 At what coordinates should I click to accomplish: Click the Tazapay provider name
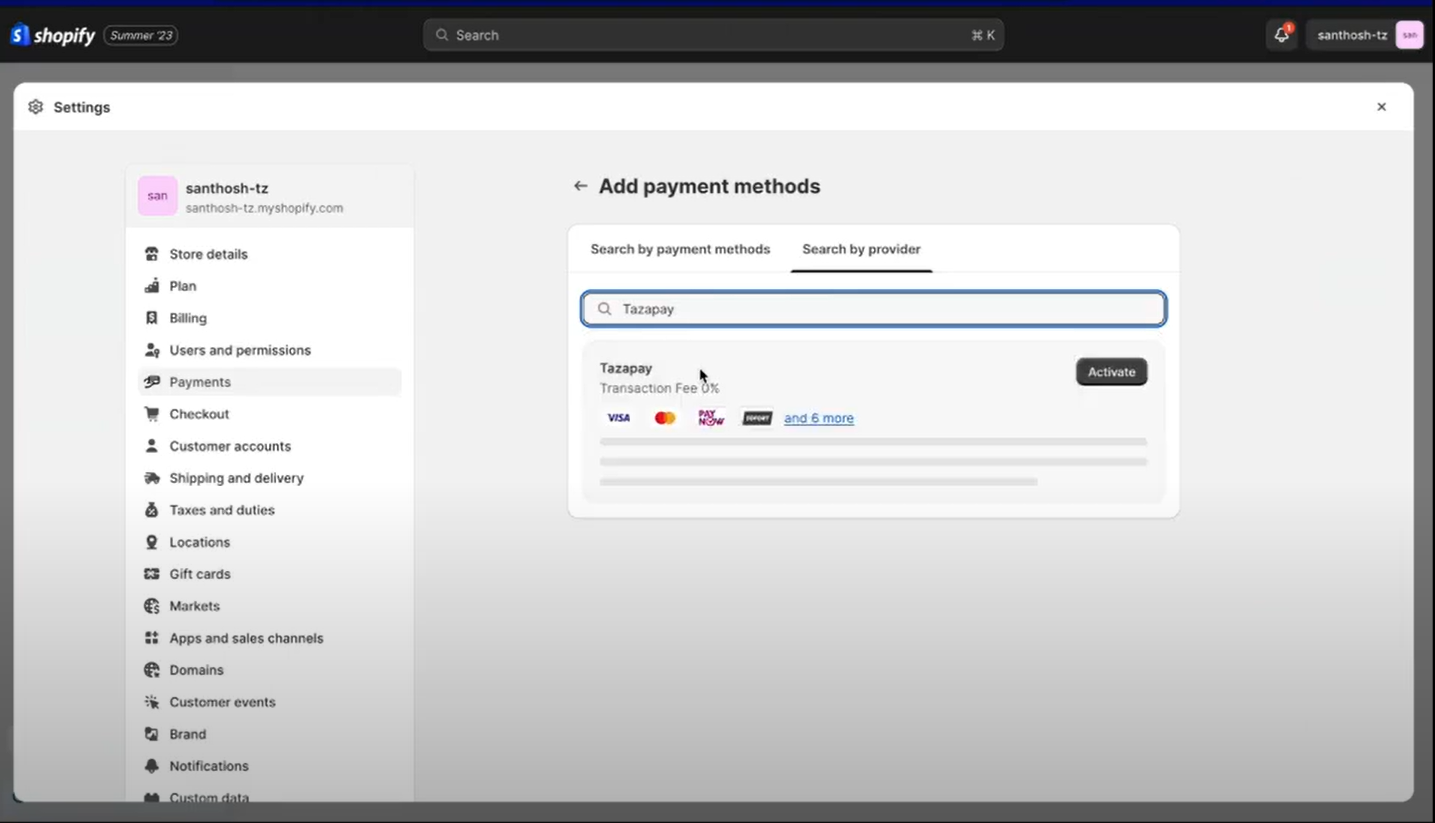click(x=626, y=368)
